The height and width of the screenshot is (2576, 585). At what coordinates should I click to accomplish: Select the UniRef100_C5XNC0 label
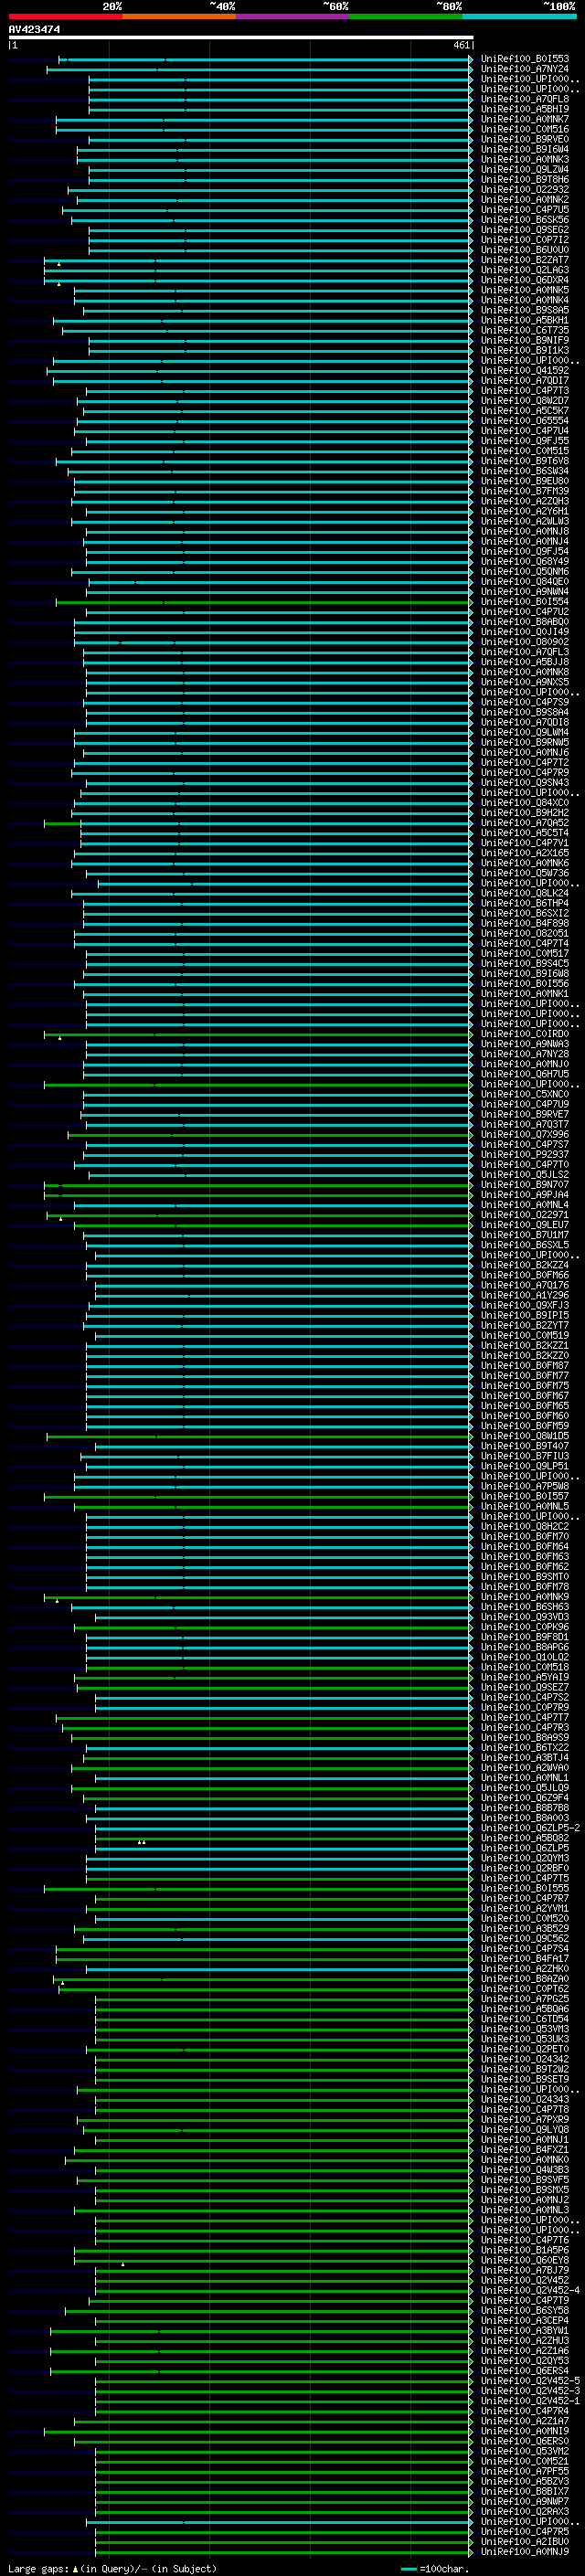tap(525, 1094)
